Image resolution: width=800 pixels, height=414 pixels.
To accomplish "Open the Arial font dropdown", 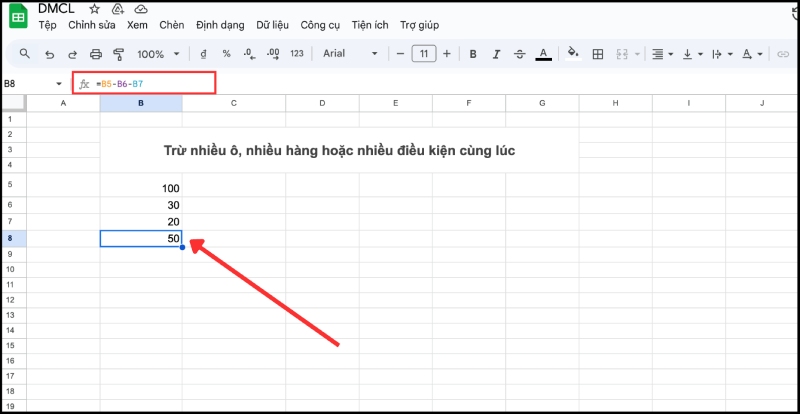I will 350,54.
